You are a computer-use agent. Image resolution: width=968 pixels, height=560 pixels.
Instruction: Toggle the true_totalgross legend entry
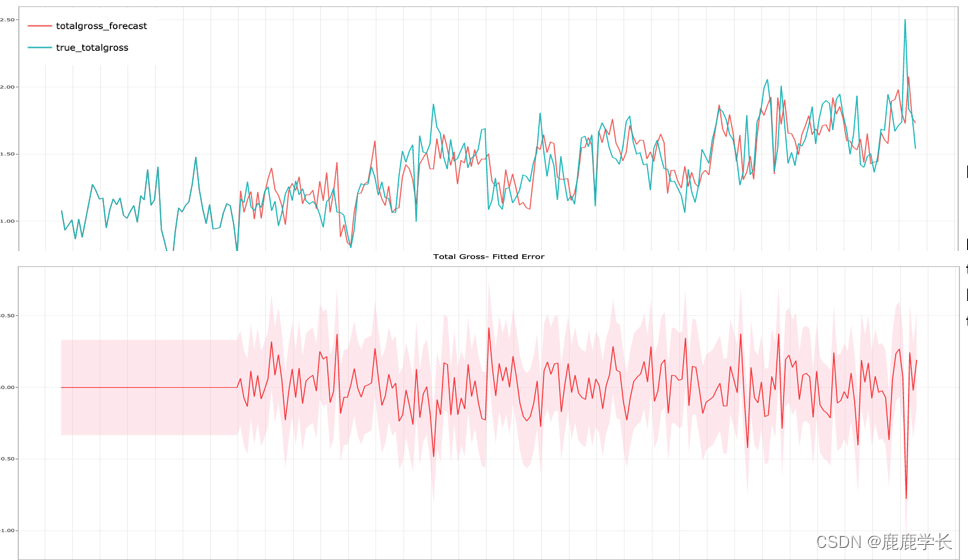coord(78,48)
